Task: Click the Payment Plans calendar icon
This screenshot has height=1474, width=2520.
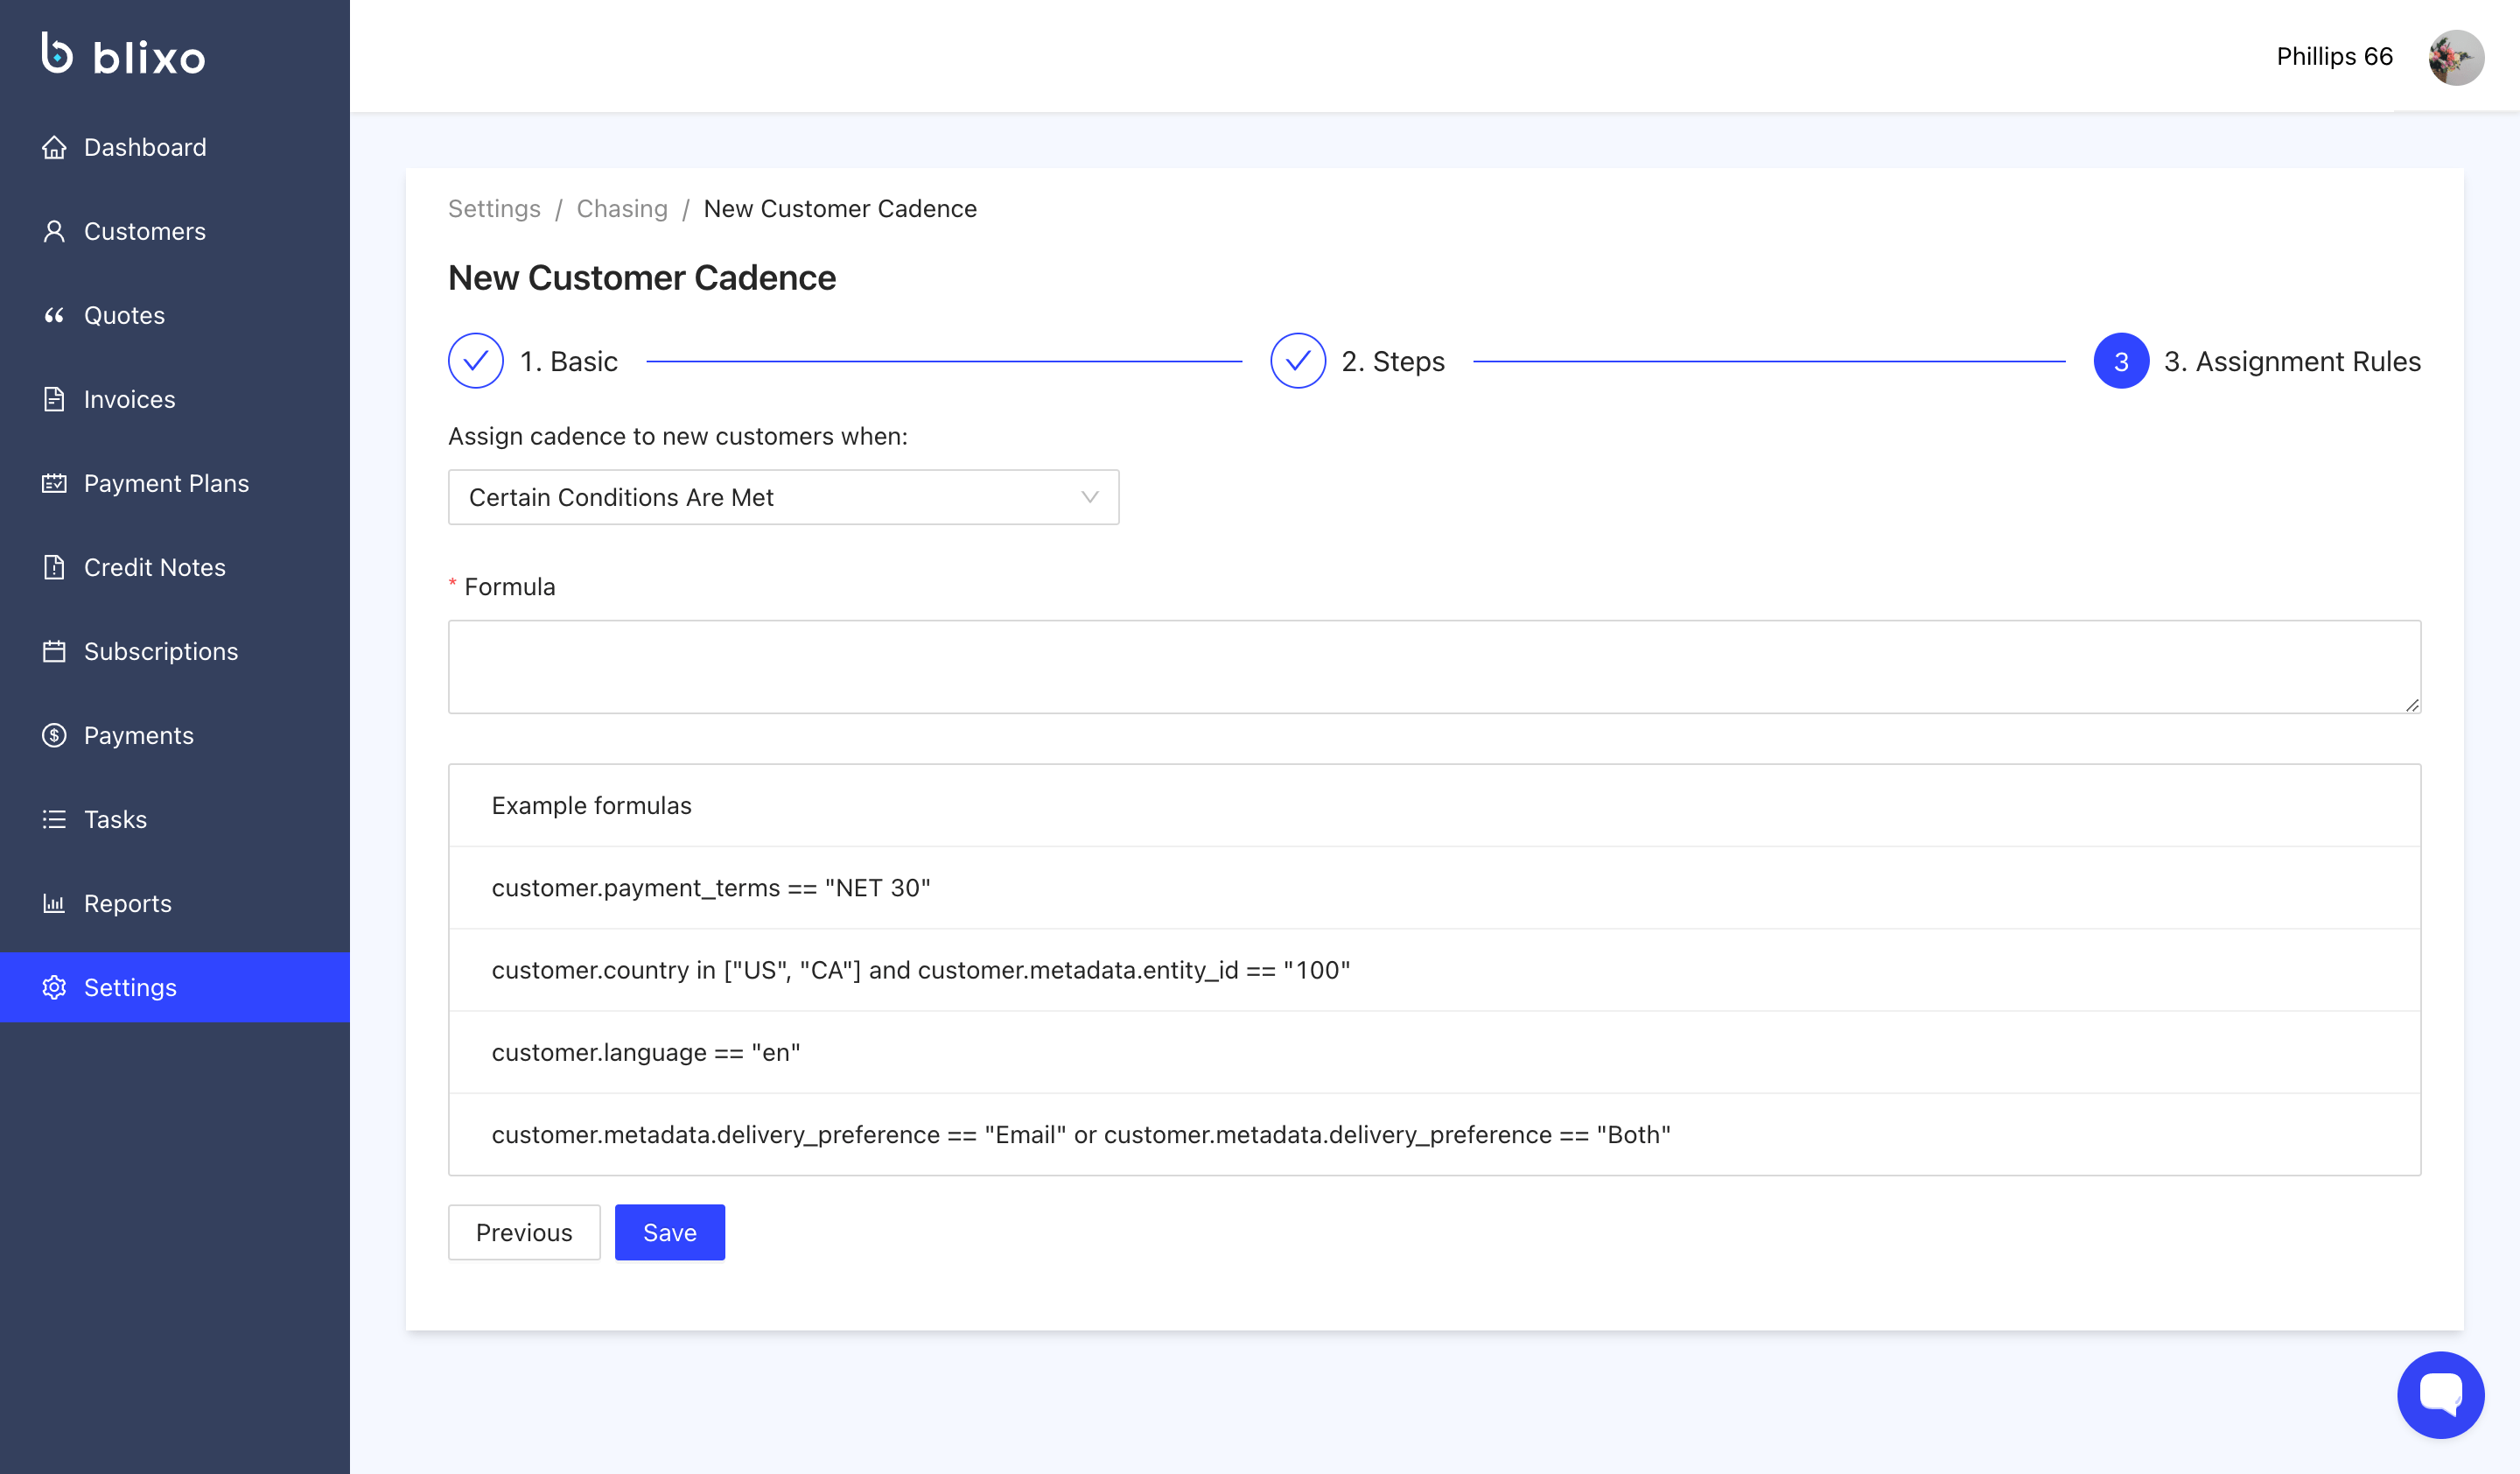Action: (54, 484)
